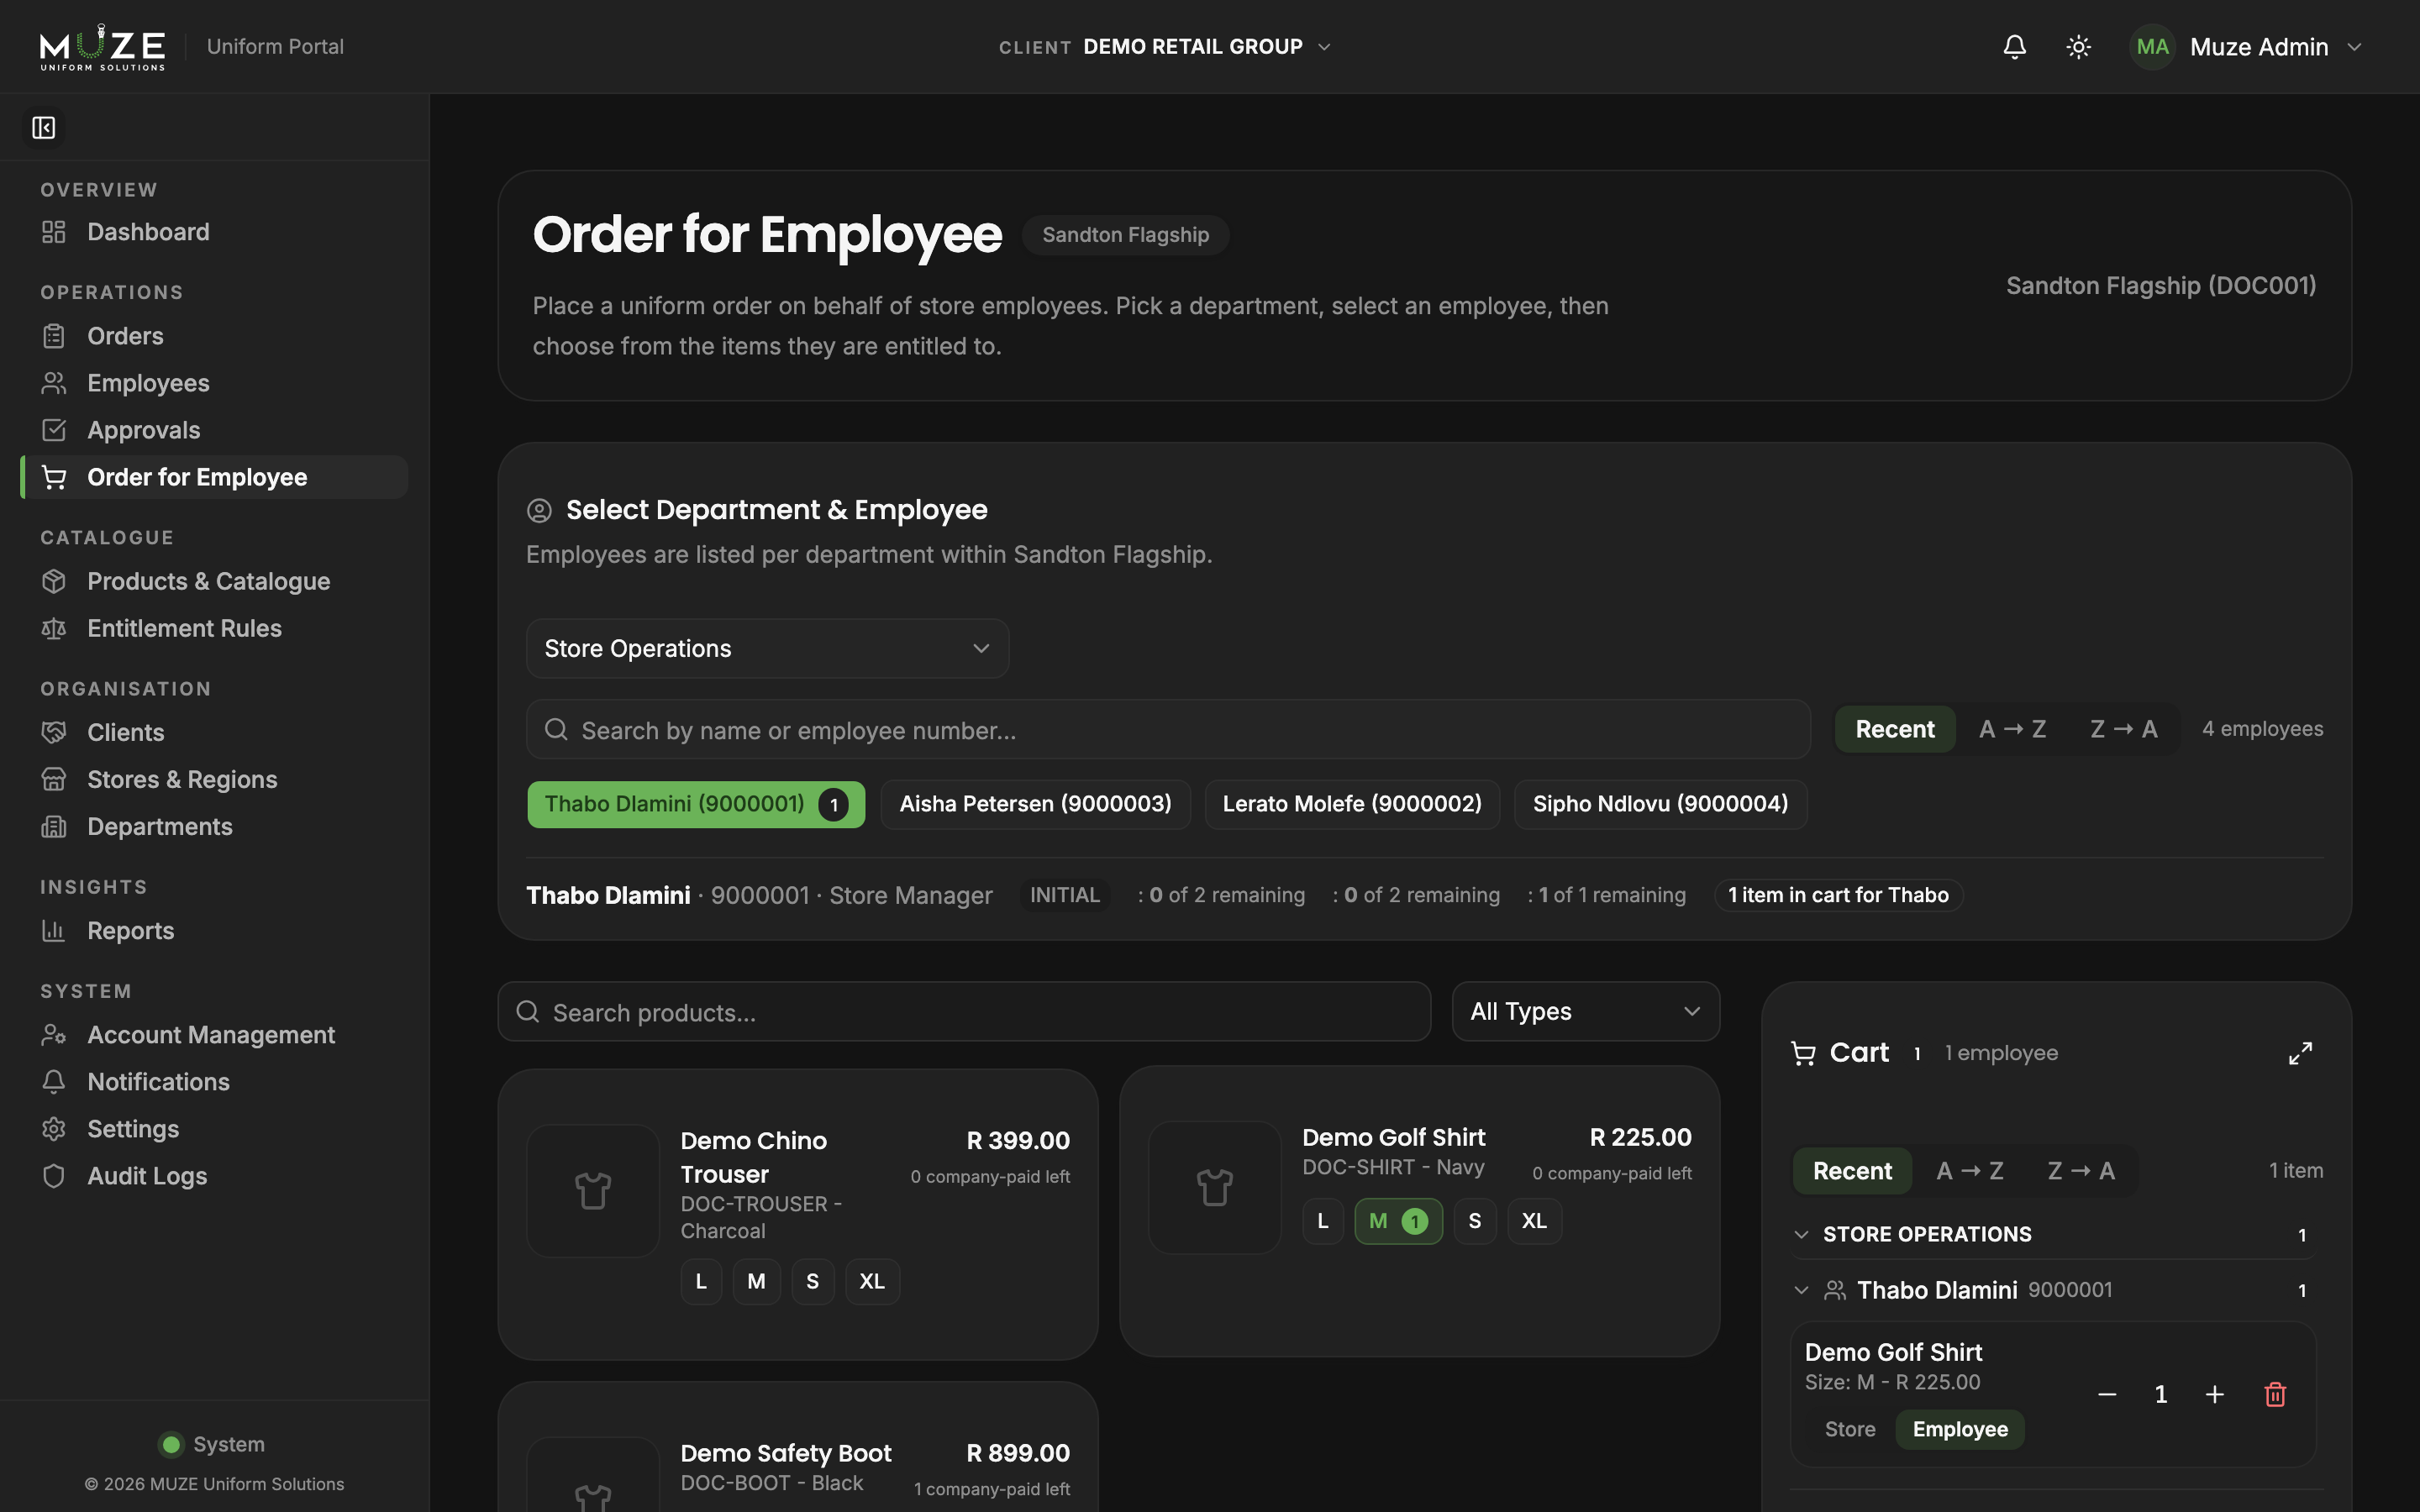Collapse the sidebar panel icon
Image resolution: width=2420 pixels, height=1512 pixels.
point(43,128)
